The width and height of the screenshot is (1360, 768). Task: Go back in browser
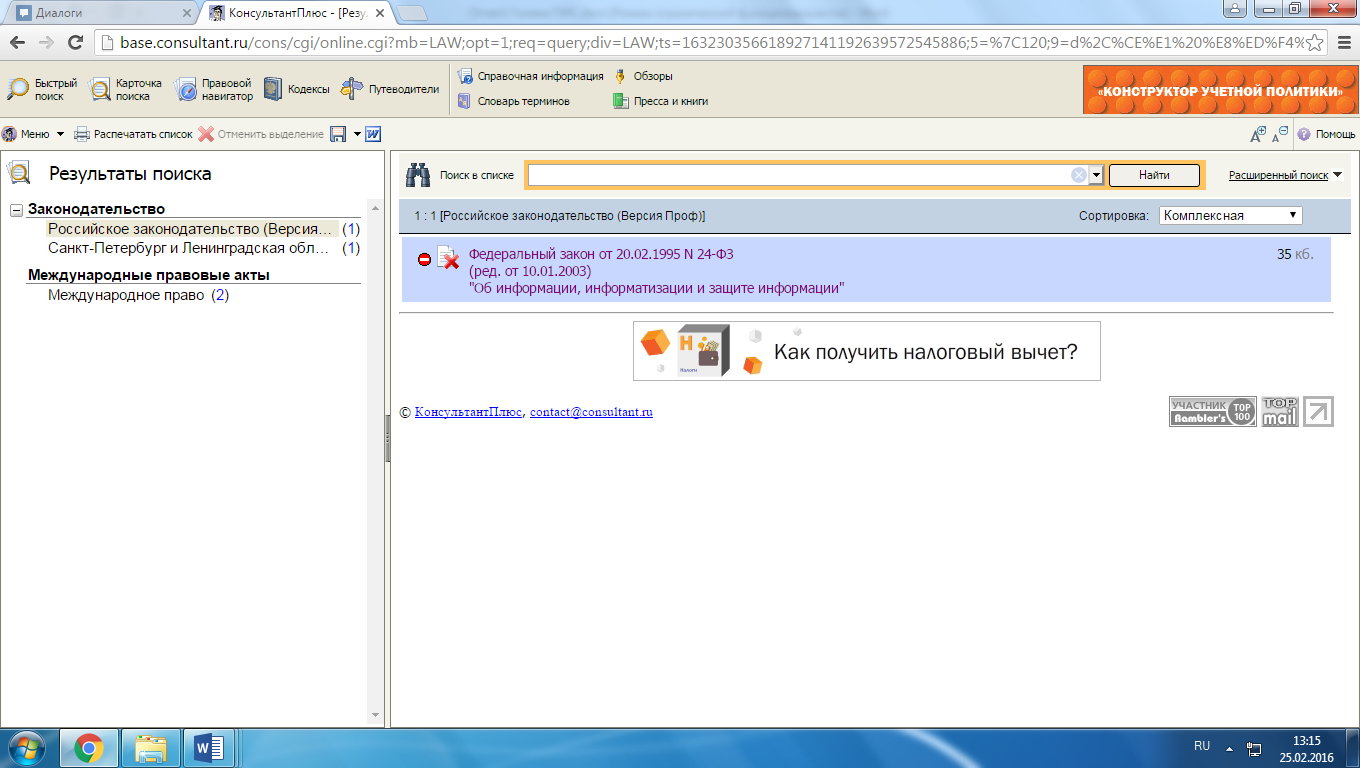[x=17, y=43]
